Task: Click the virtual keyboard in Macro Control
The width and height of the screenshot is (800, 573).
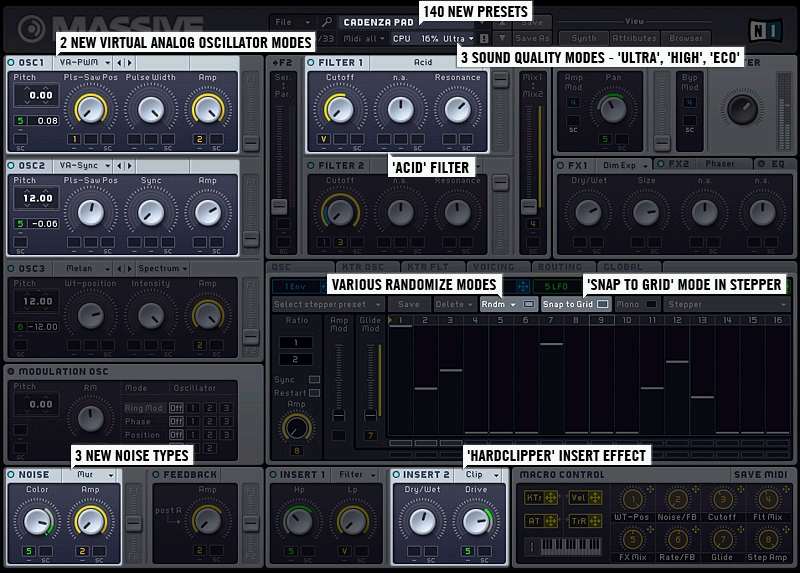Action: click(571, 546)
